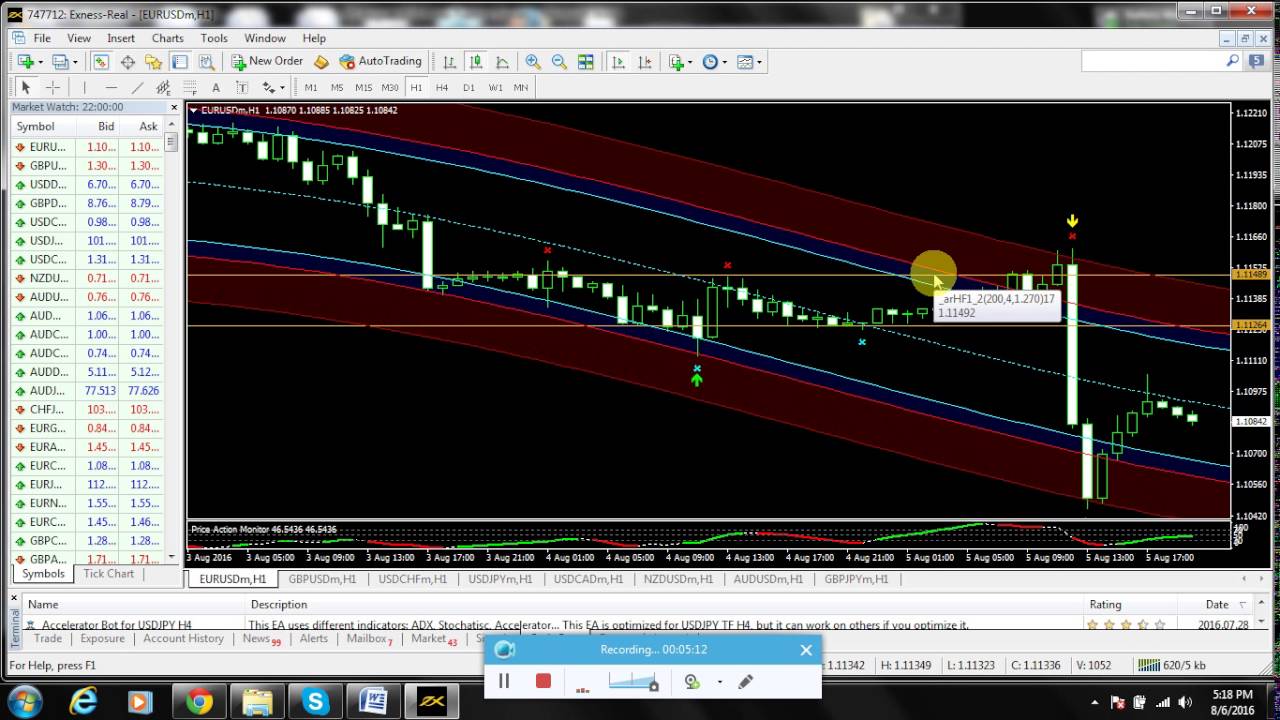Click the New Chart icon
1280x720 pixels.
25,62
